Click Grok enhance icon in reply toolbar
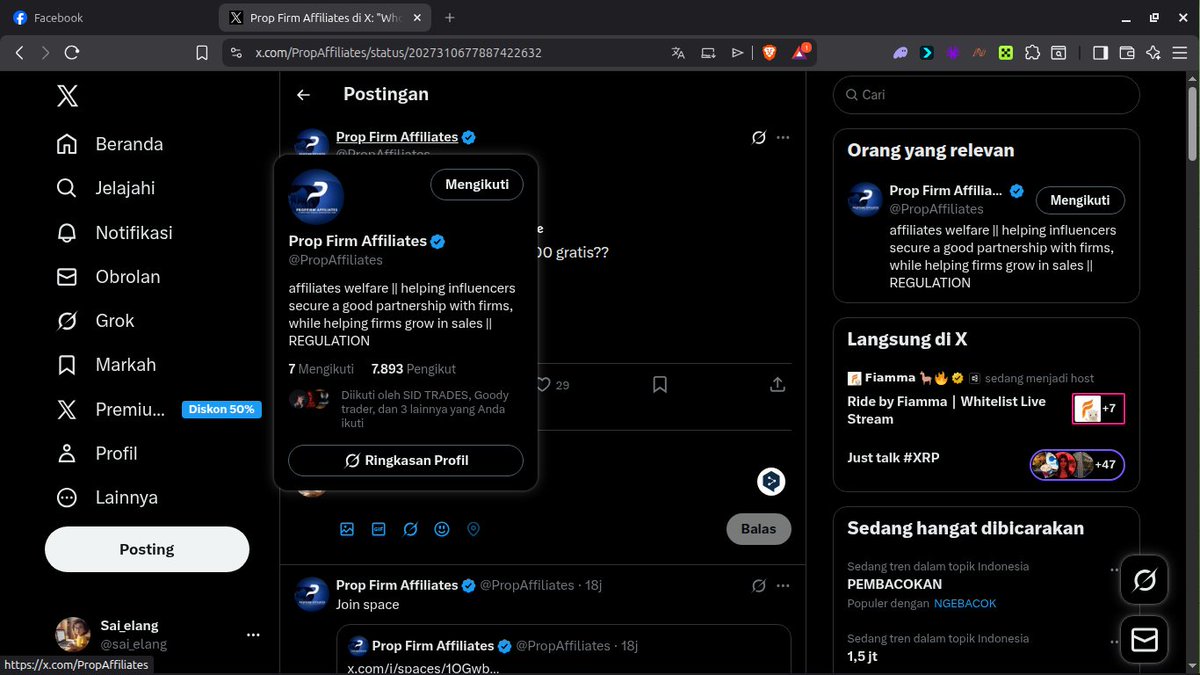The height and width of the screenshot is (675, 1200). [410, 529]
